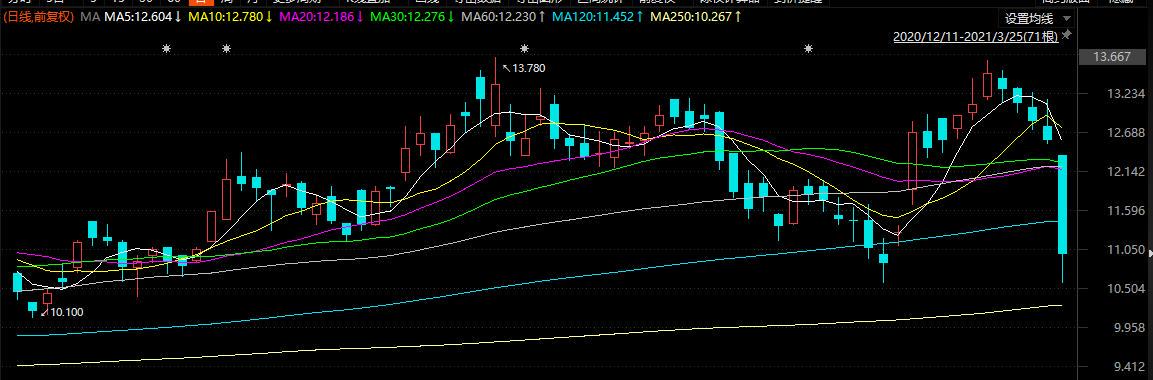Click the large cyan final candlestick

(x=1063, y=205)
